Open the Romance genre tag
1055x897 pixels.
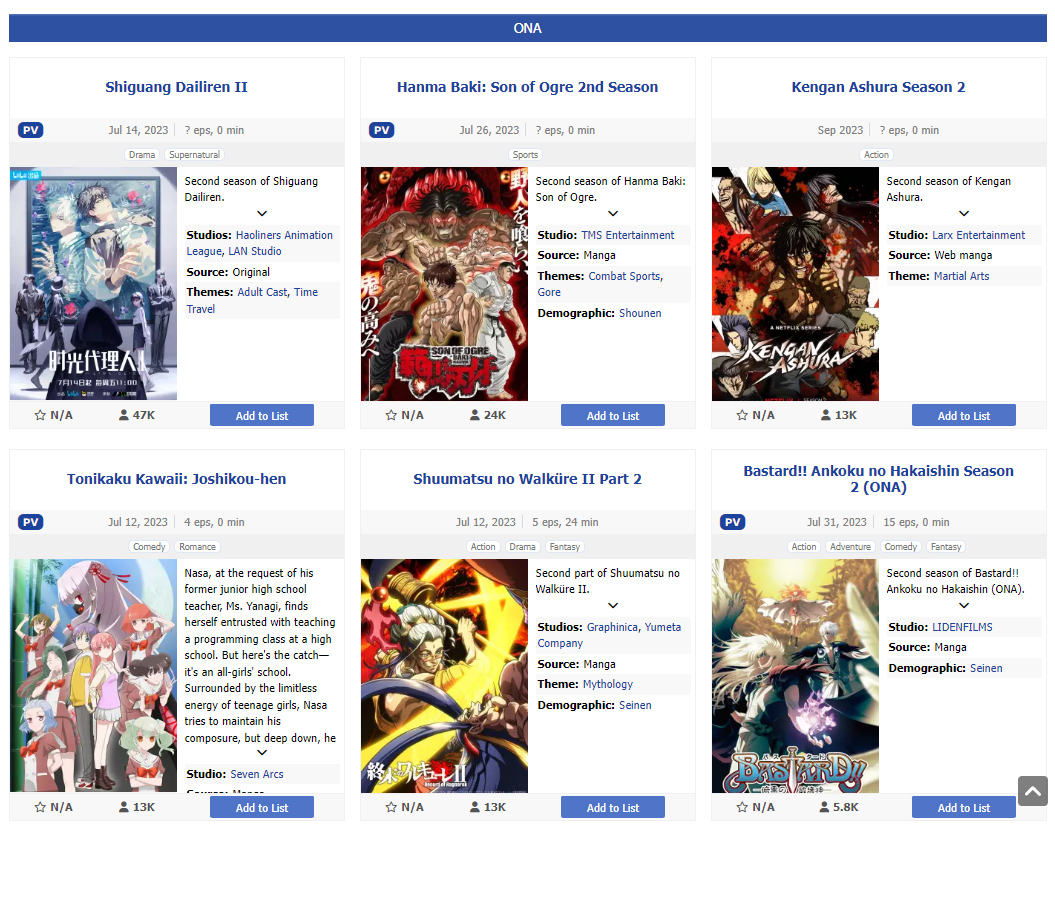pos(197,547)
